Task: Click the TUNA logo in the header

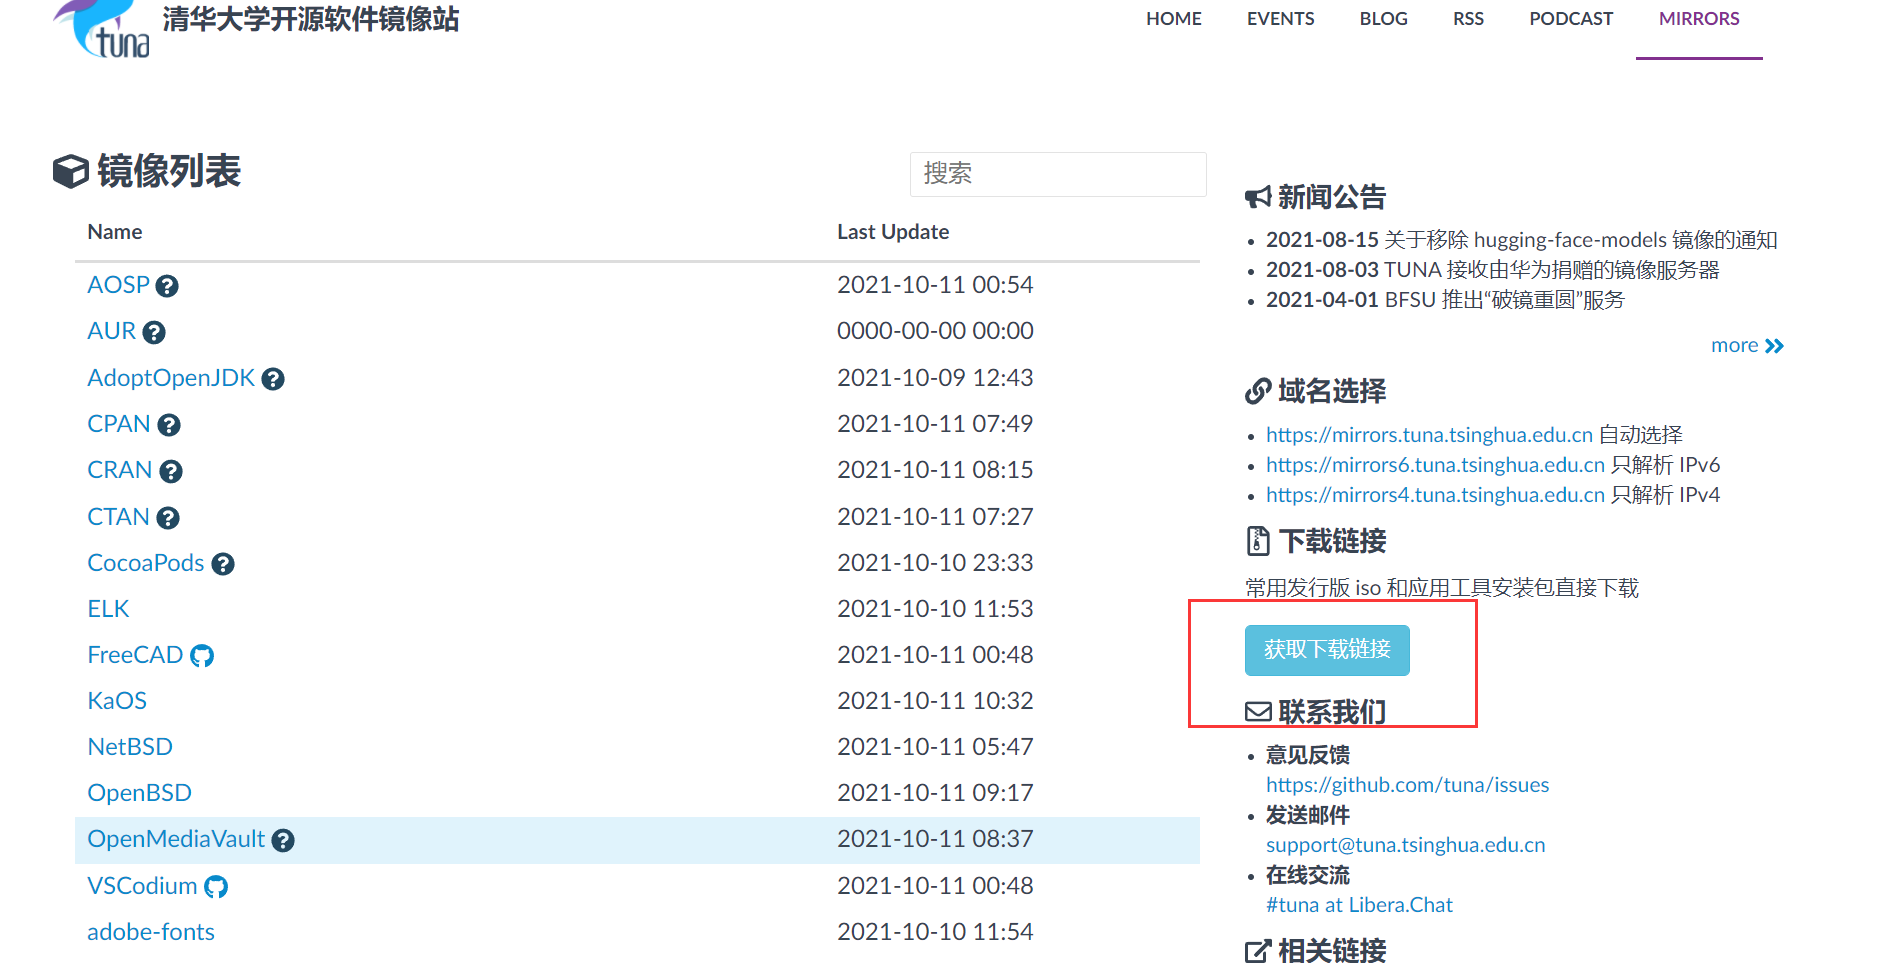Action: [x=102, y=29]
